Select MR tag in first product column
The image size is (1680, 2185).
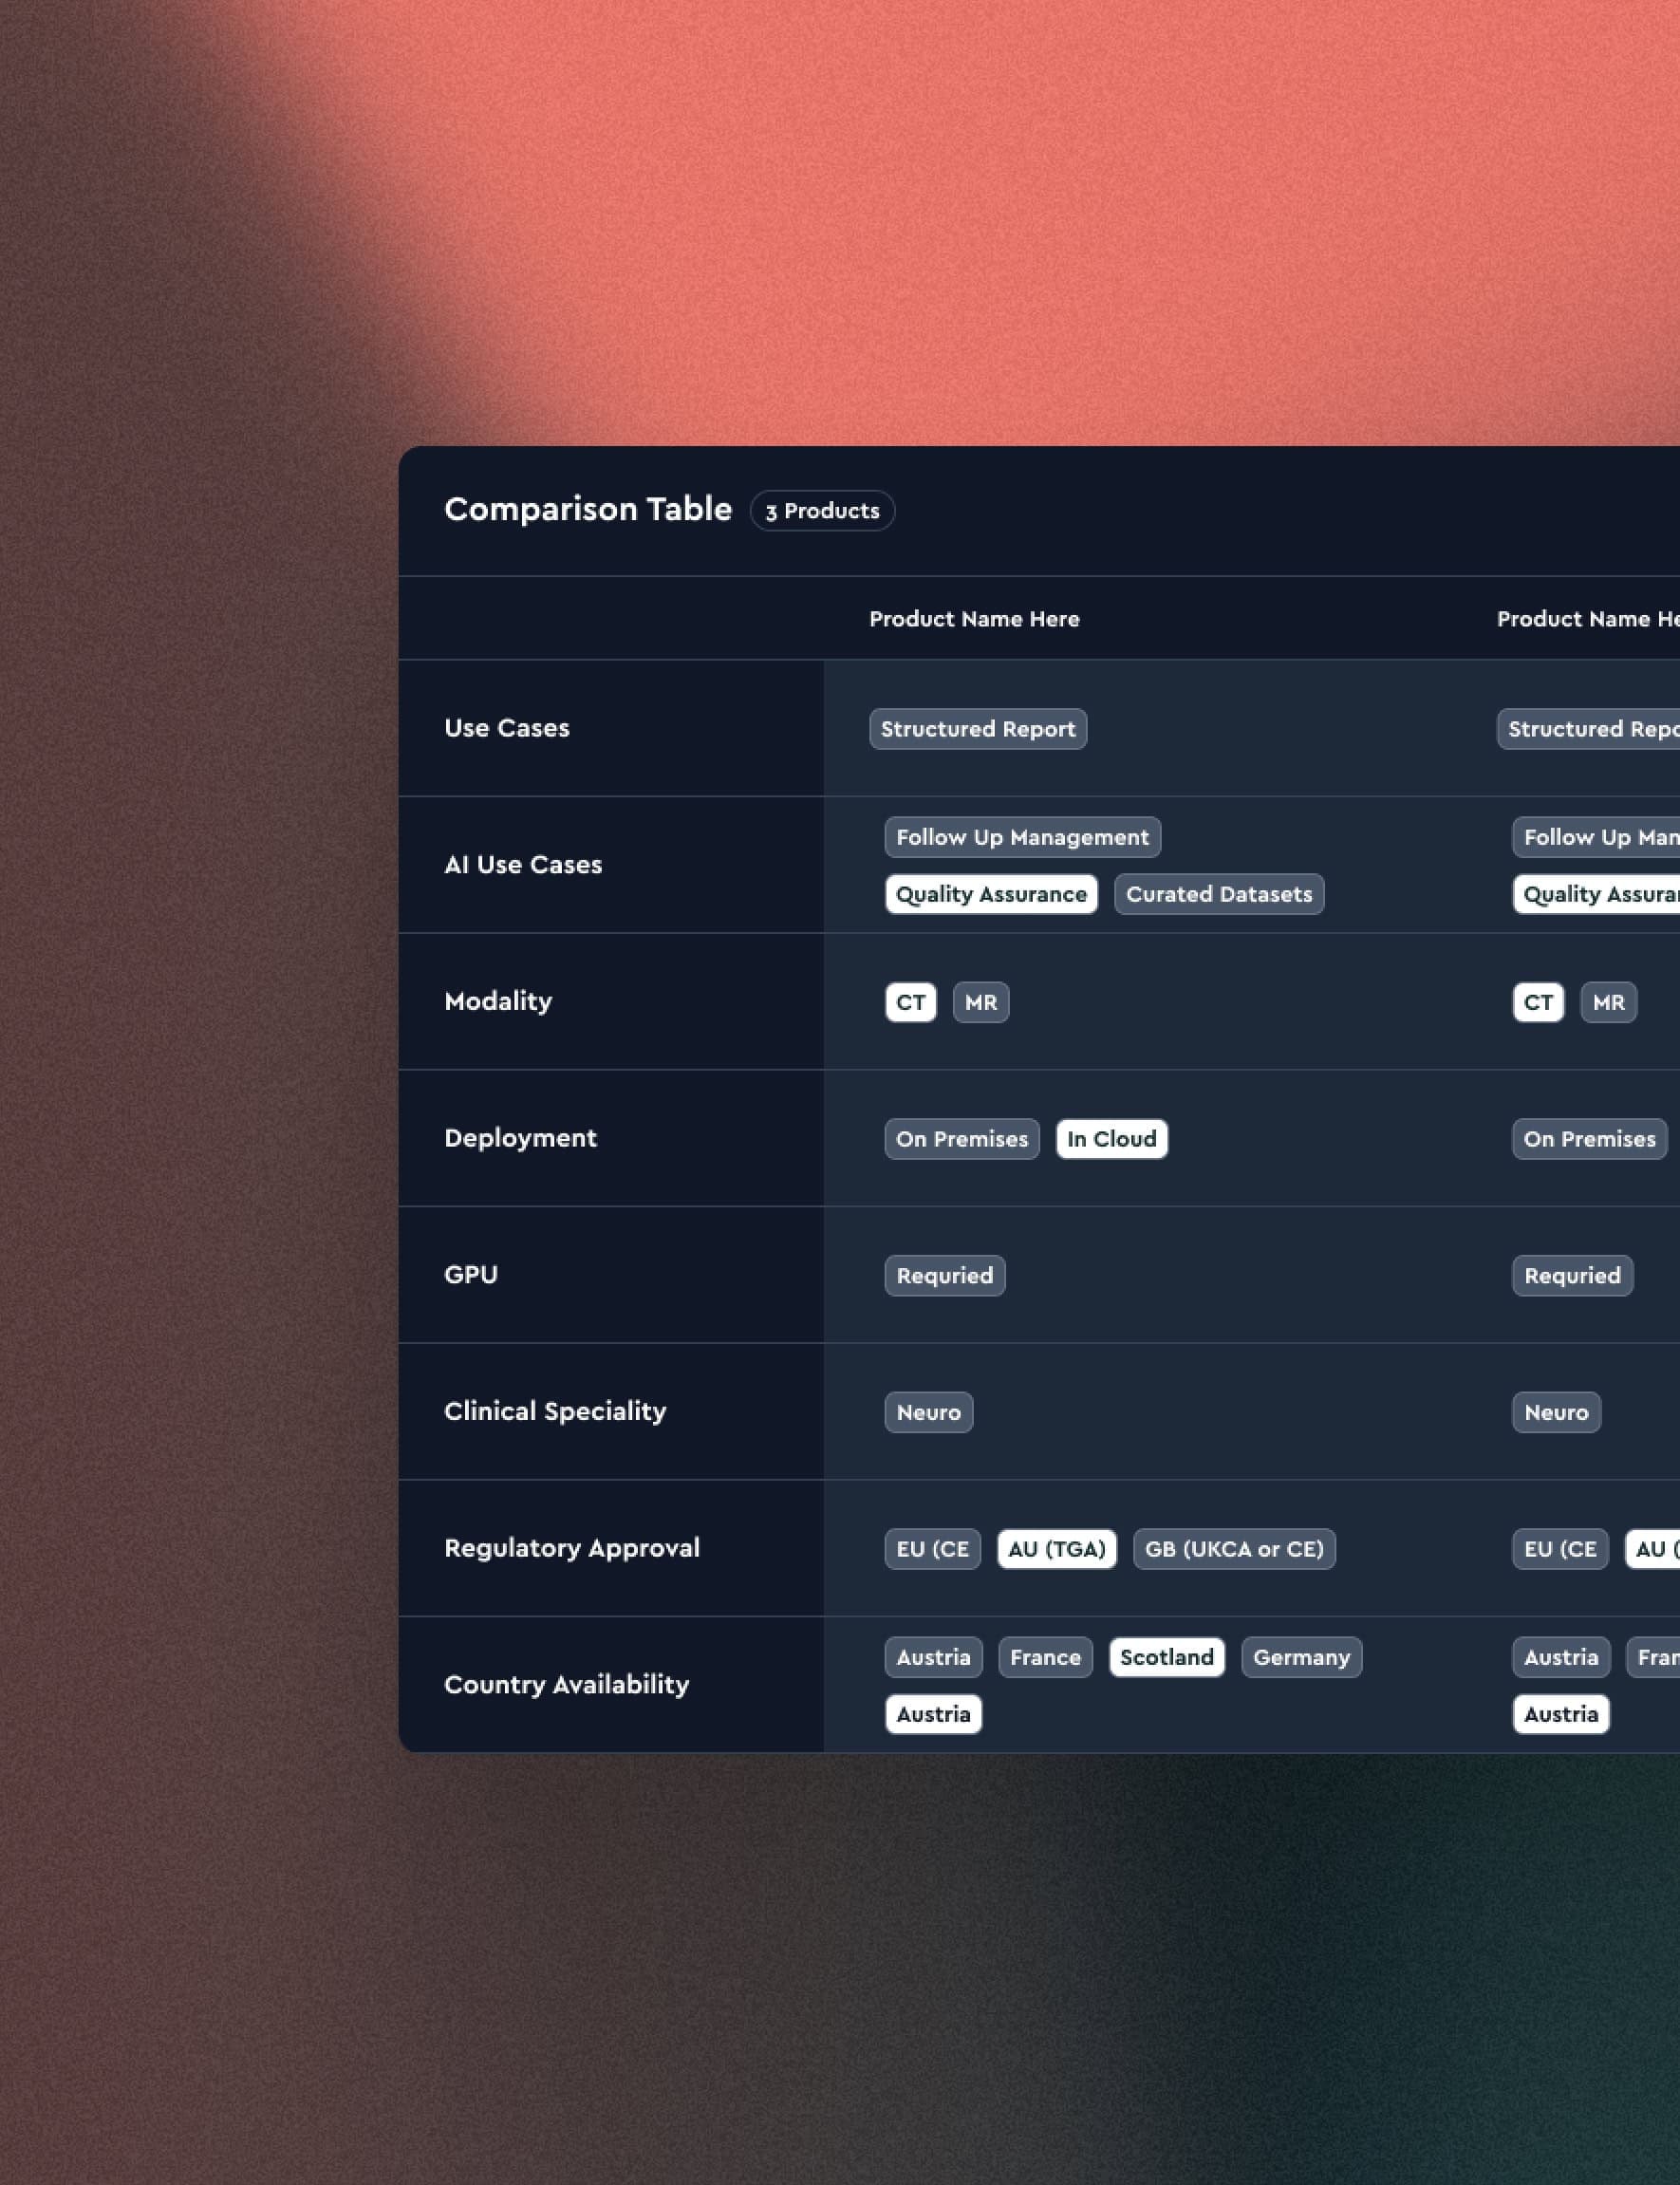(x=981, y=1002)
